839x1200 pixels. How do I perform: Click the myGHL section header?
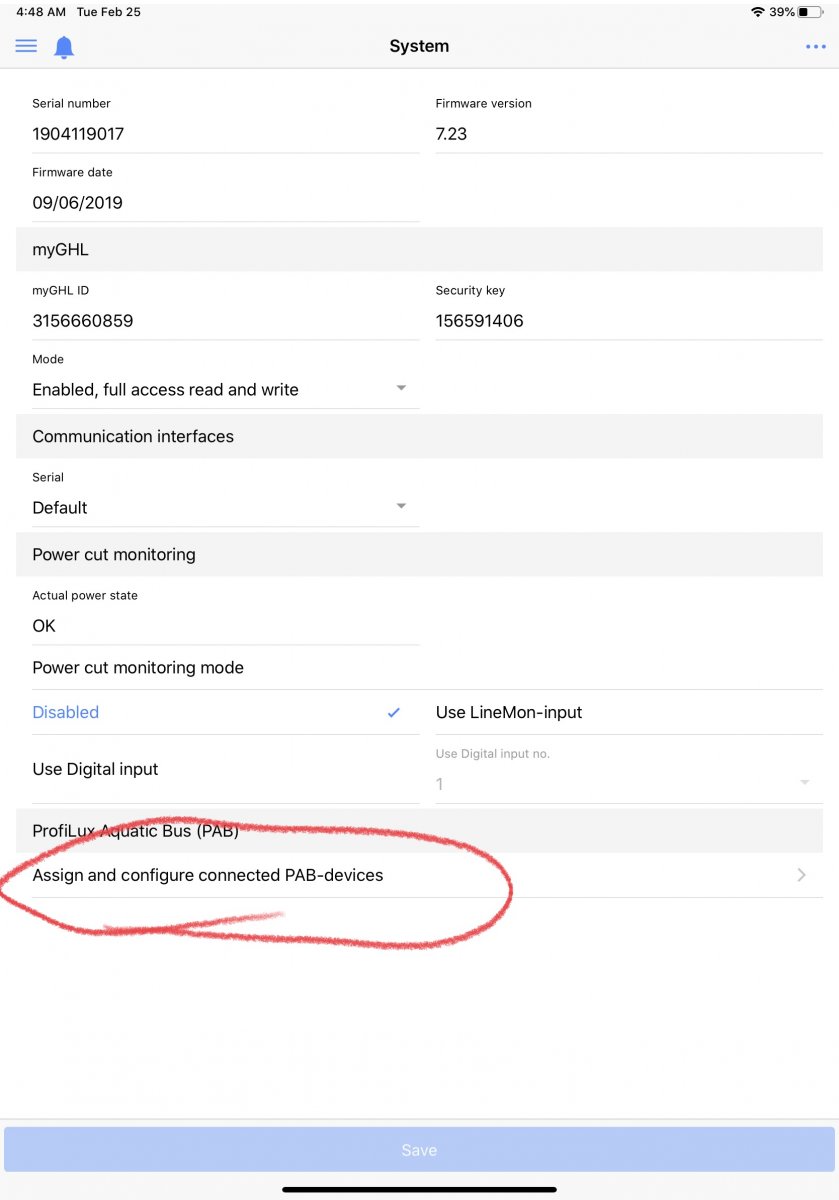tap(419, 249)
